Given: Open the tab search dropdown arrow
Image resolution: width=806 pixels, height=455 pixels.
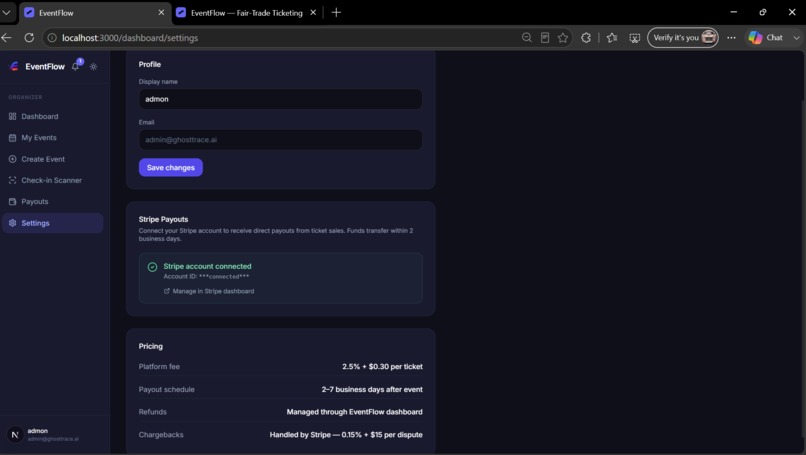Looking at the screenshot, I should coord(6,13).
